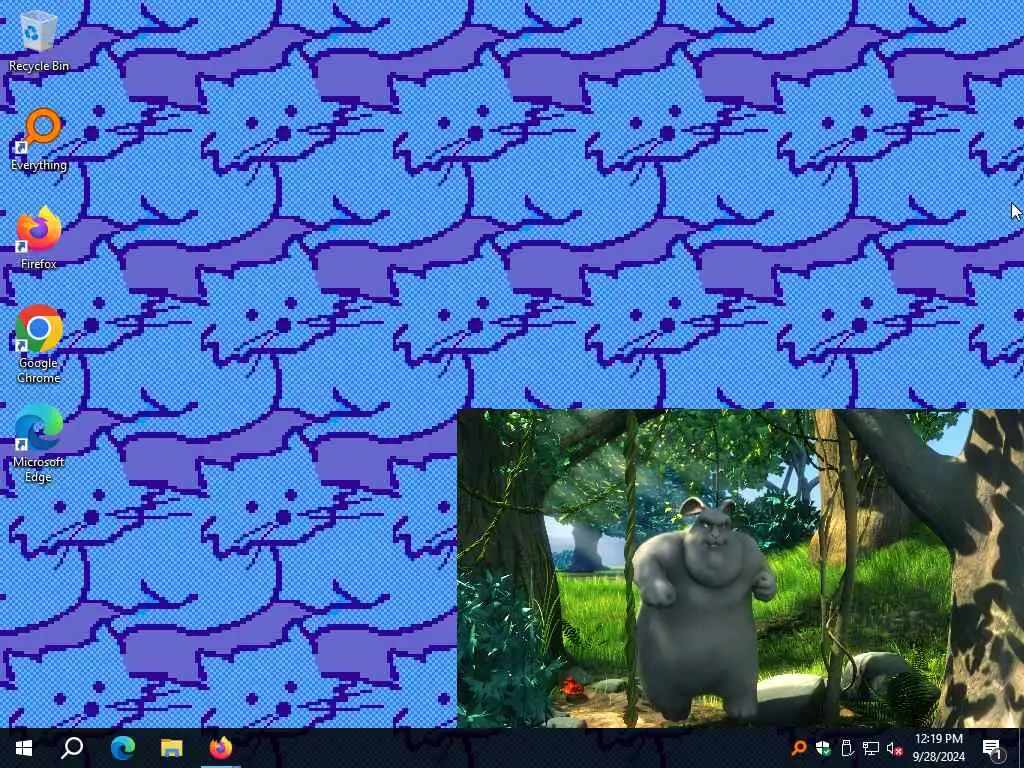Viewport: 1024px width, 768px height.
Task: Select the Recycle Bin desktop icon
Action: 39,42
